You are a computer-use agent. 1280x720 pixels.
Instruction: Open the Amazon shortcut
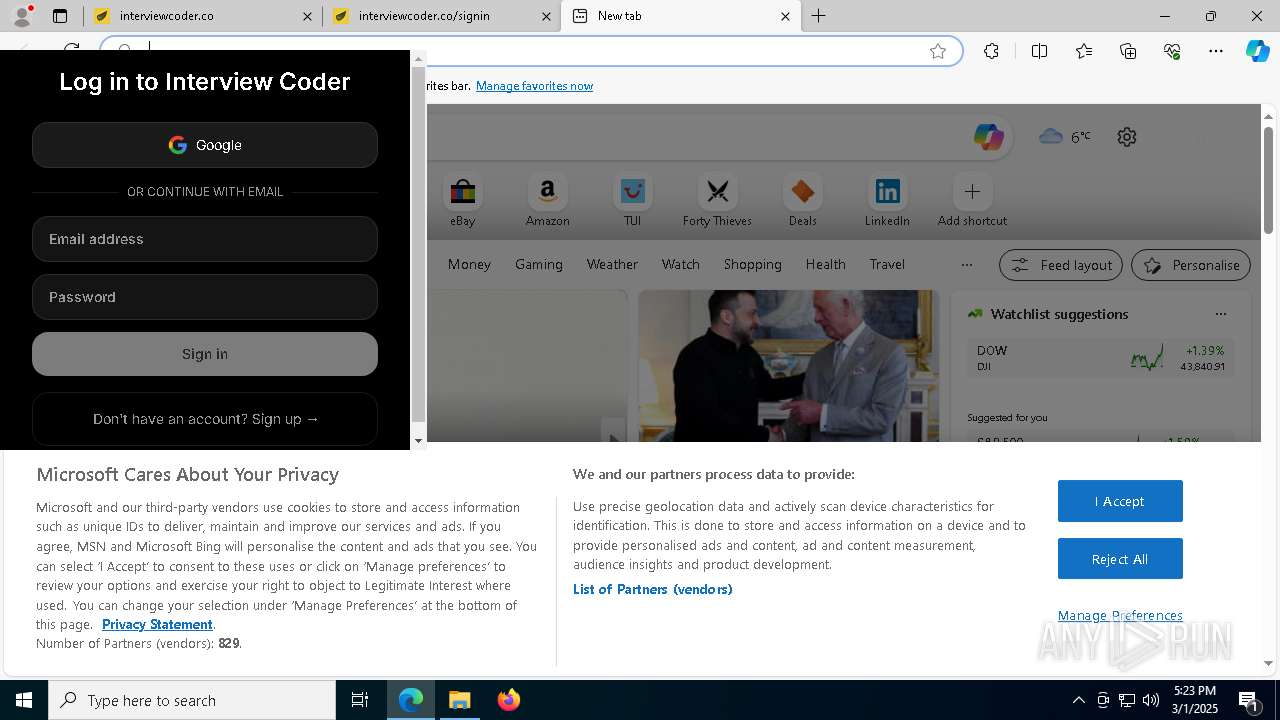point(547,200)
